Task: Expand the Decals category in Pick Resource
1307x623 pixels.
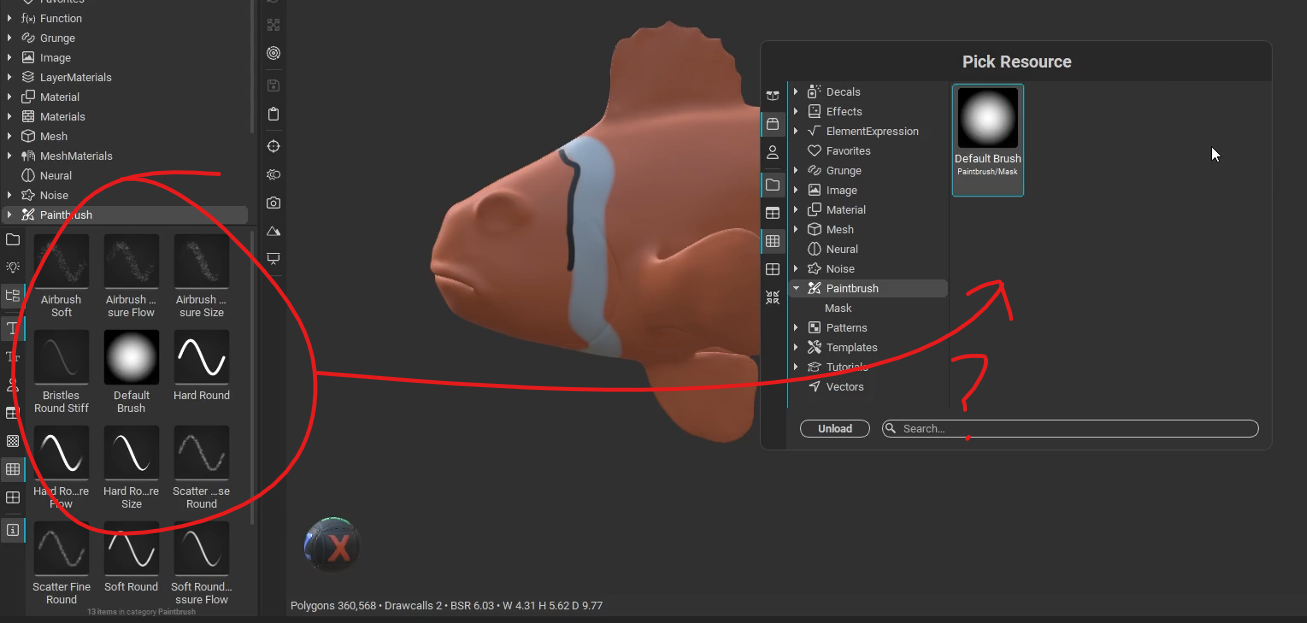Action: [x=796, y=92]
